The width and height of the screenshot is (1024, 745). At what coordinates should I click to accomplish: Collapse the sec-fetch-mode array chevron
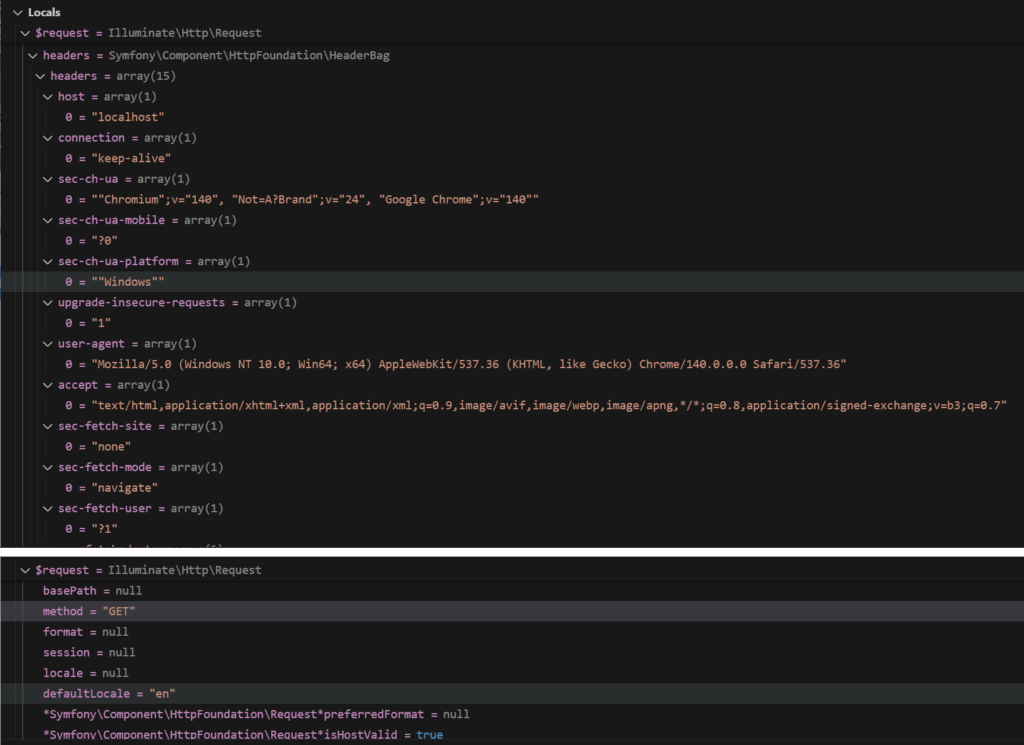tap(48, 467)
